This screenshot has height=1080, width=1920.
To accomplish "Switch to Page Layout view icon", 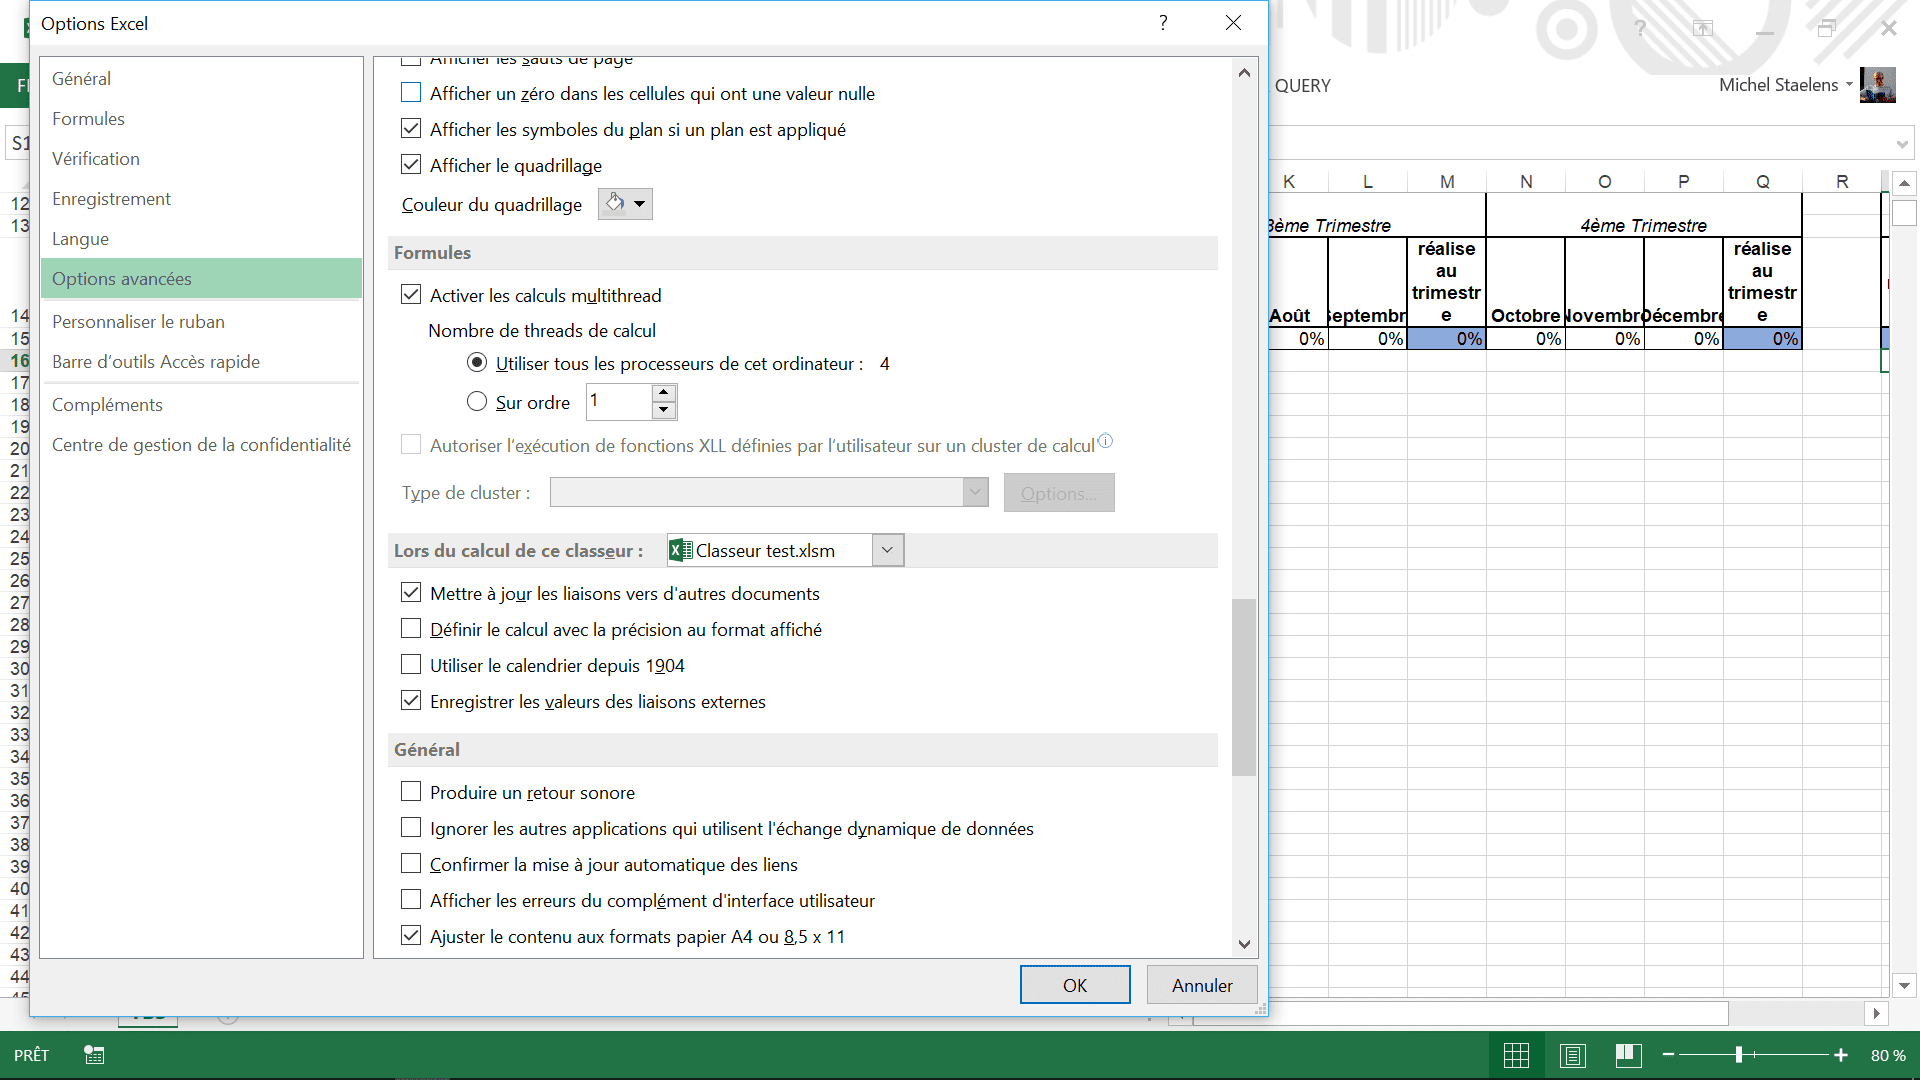I will 1572,1055.
